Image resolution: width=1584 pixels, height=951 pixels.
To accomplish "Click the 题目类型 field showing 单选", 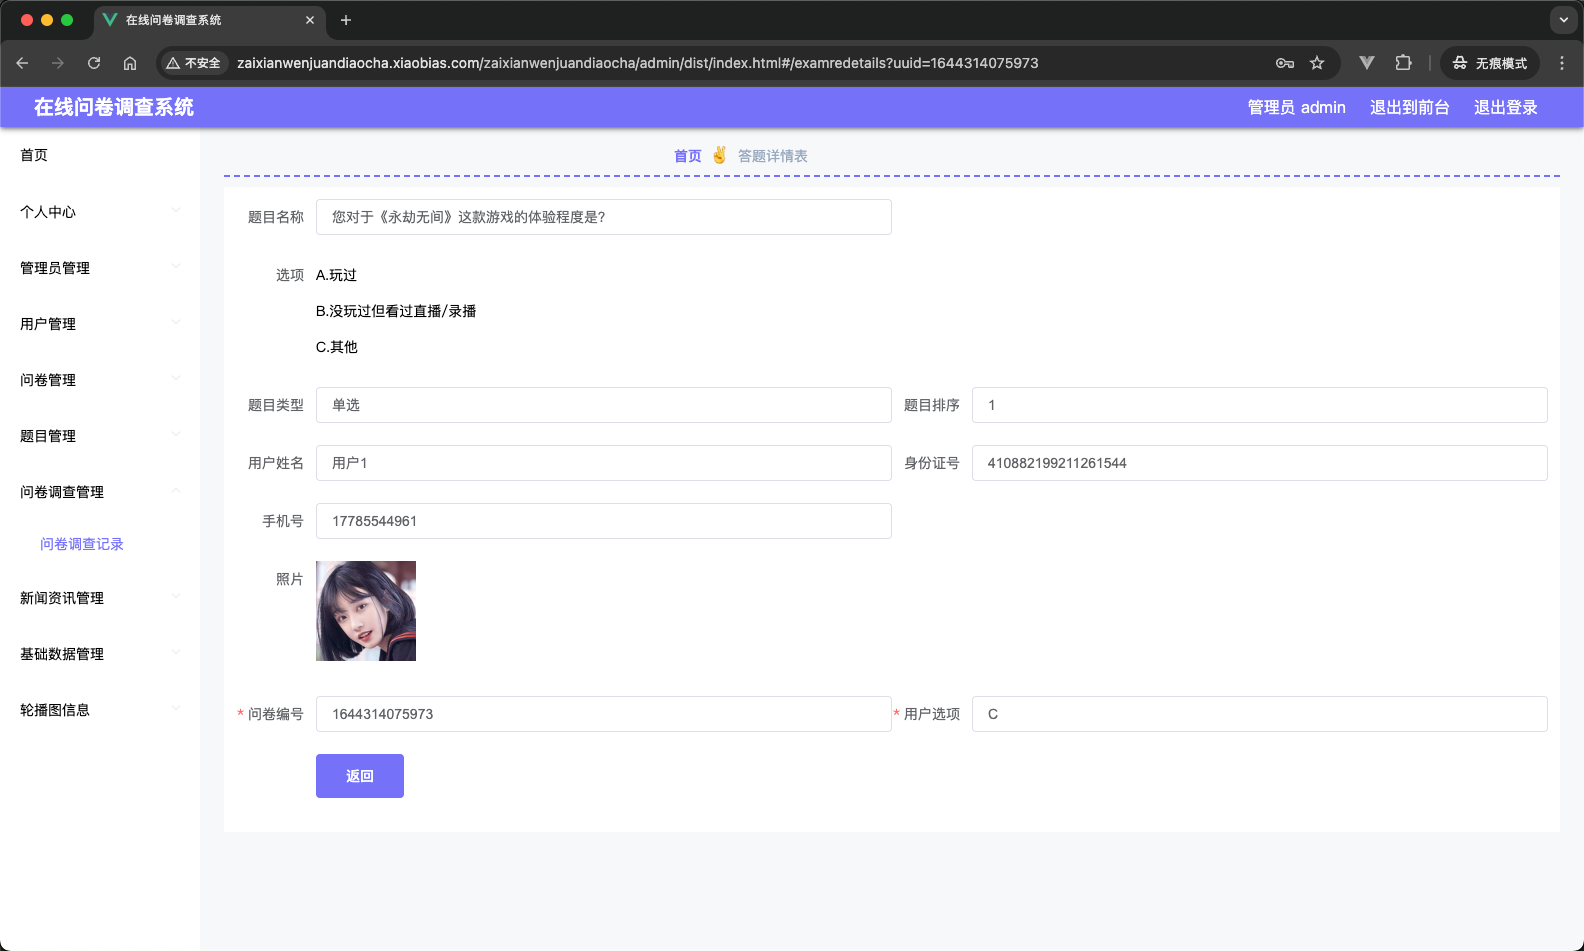I will pyautogui.click(x=604, y=405).
